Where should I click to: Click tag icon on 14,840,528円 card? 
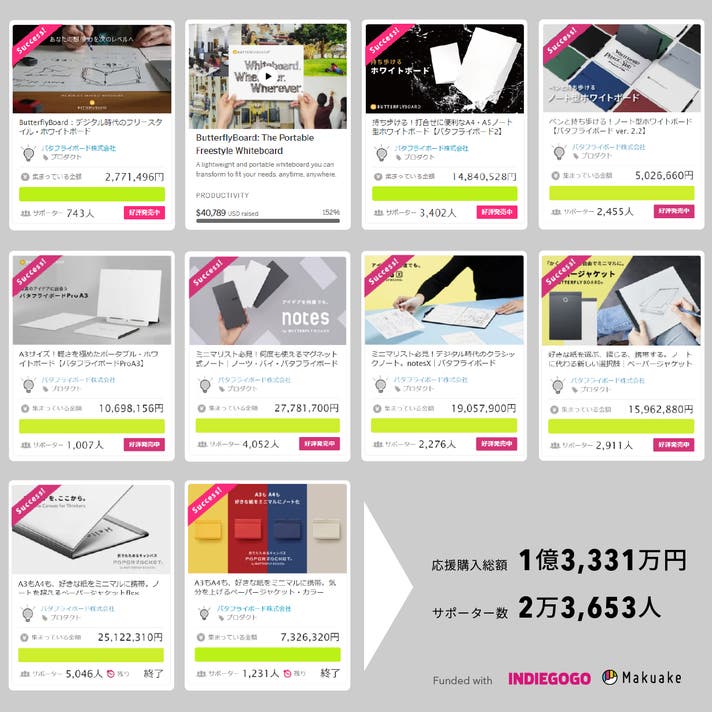398,158
